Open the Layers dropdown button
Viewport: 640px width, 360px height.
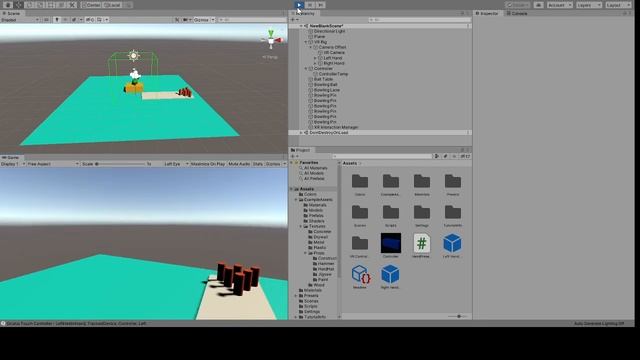pos(589,5)
